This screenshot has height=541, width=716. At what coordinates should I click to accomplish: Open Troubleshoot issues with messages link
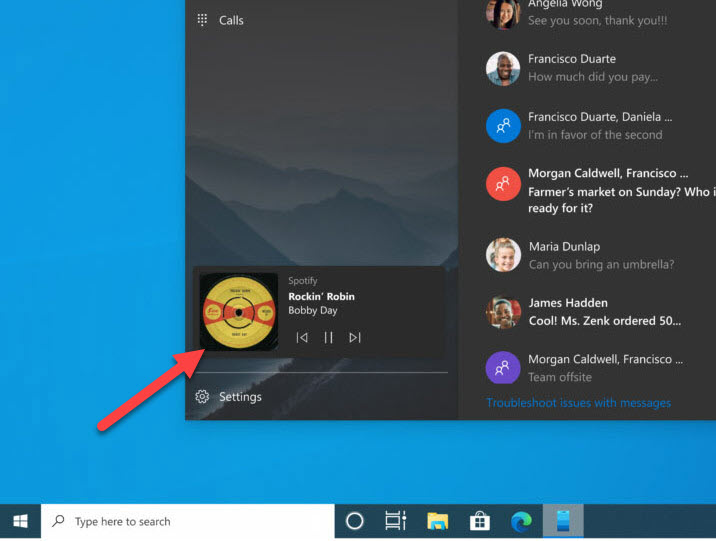point(578,403)
